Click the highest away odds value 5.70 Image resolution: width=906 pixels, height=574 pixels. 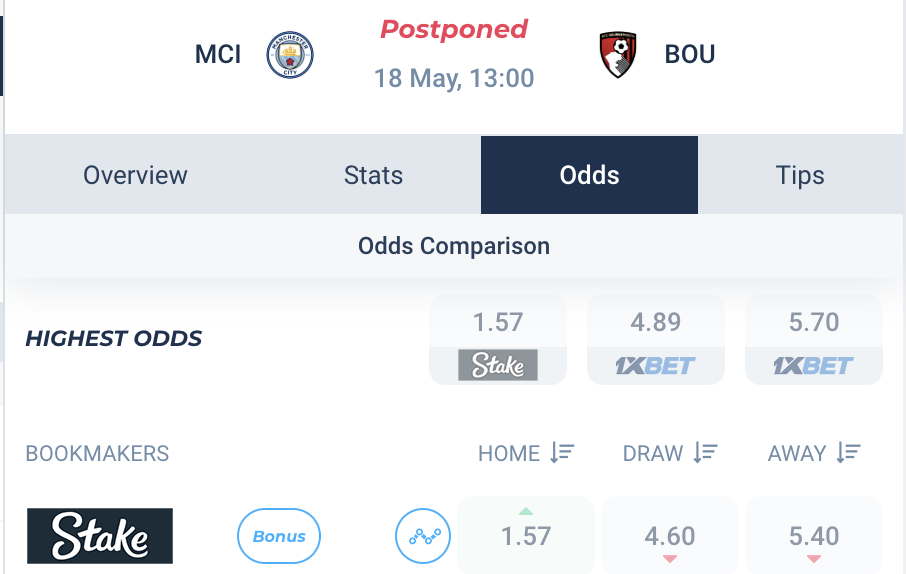(814, 322)
